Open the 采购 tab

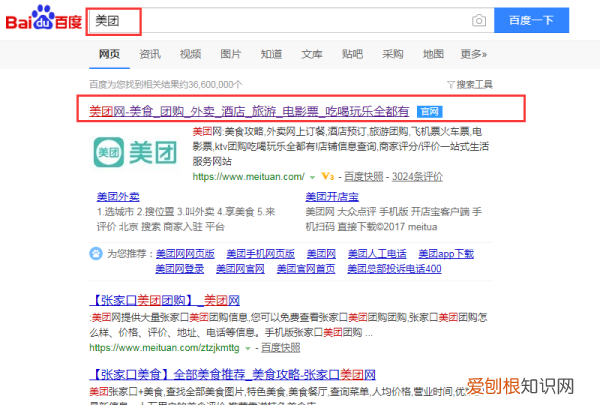click(x=393, y=54)
